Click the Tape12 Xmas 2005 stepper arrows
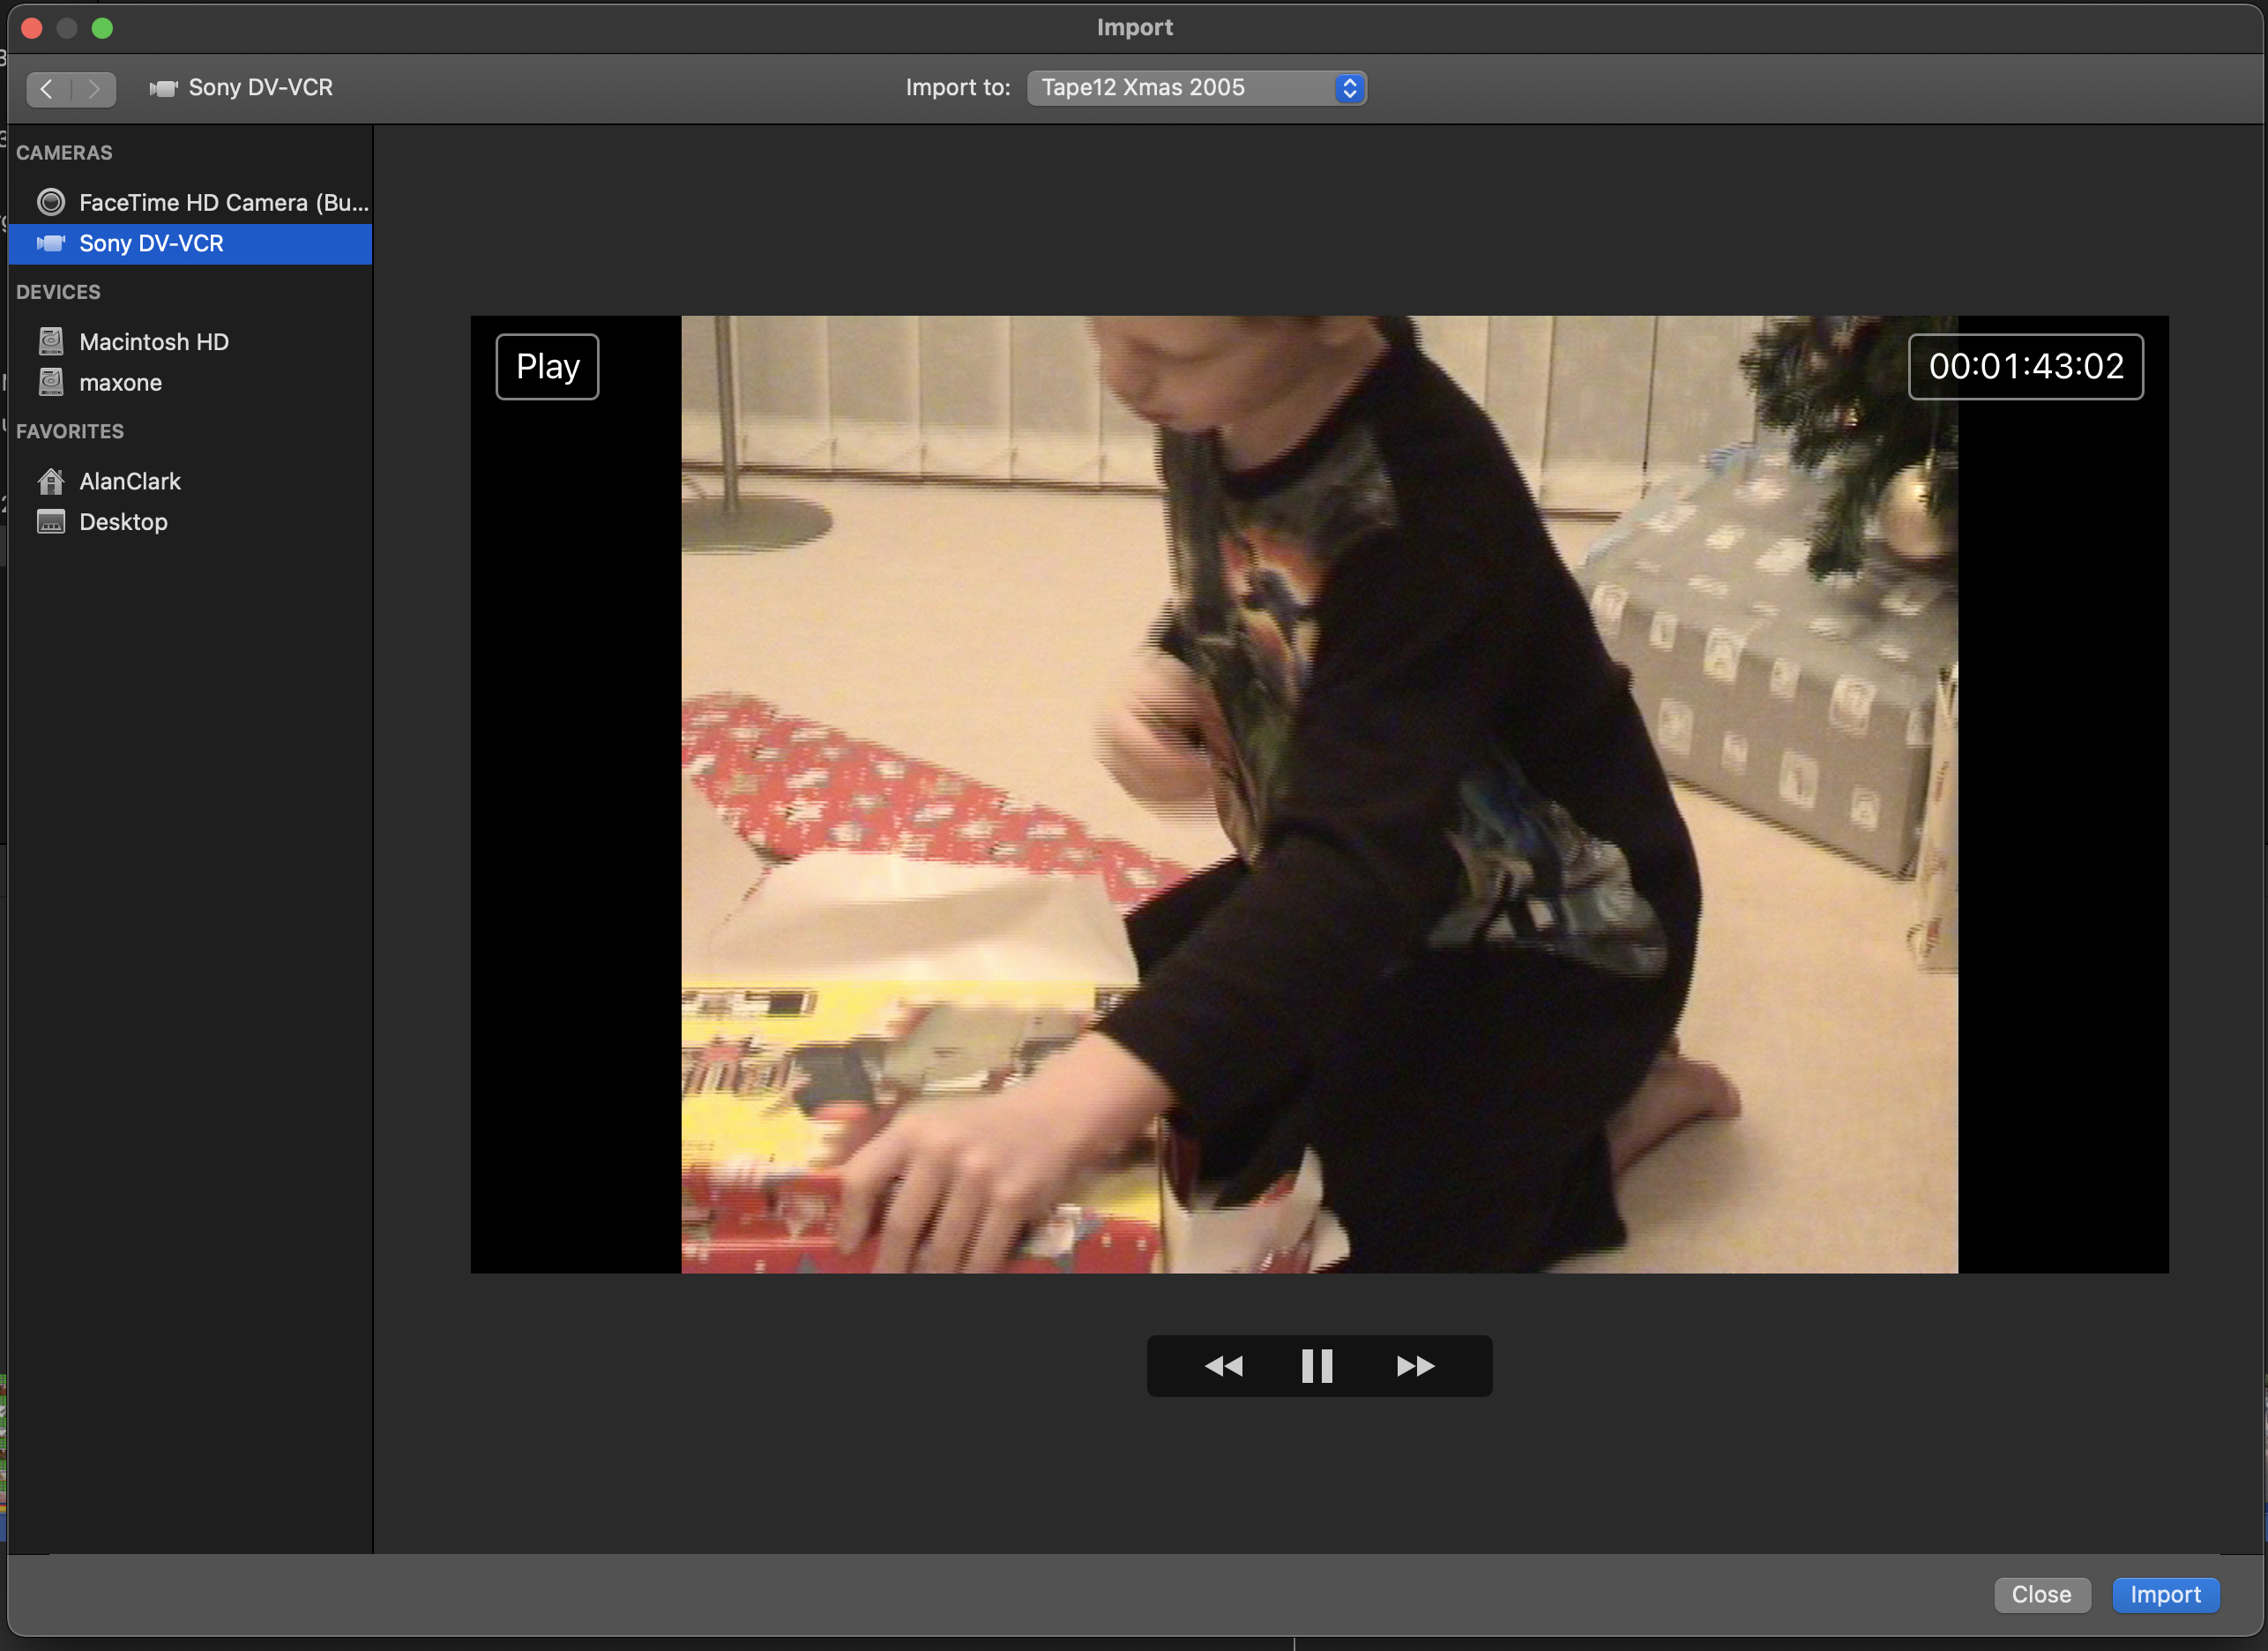Viewport: 2268px width, 1651px height. pyautogui.click(x=1349, y=88)
